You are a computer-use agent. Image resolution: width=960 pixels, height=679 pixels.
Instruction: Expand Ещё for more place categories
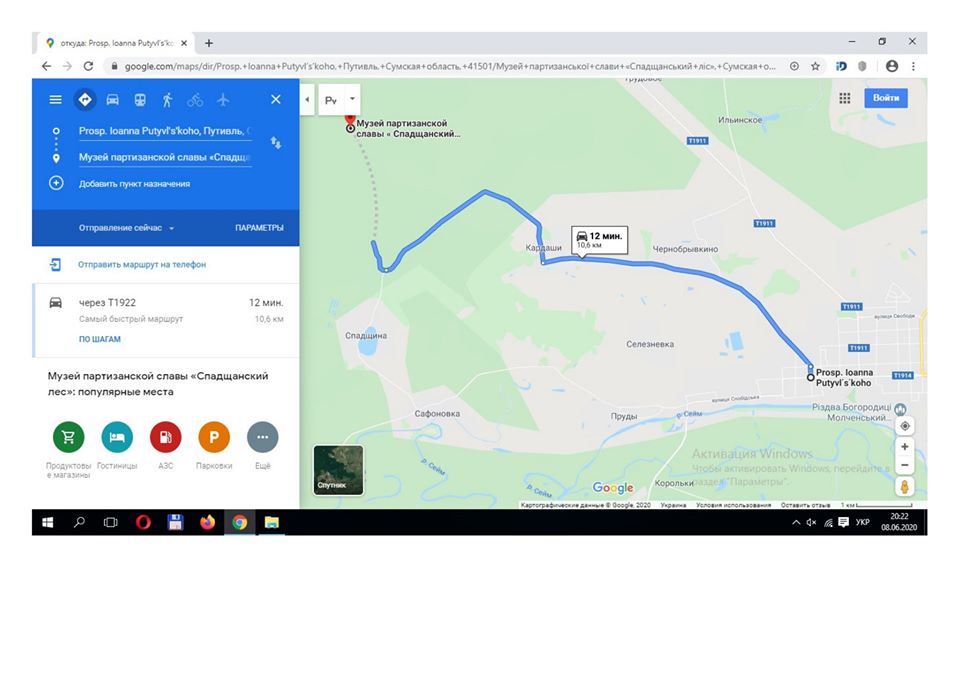pos(263,437)
